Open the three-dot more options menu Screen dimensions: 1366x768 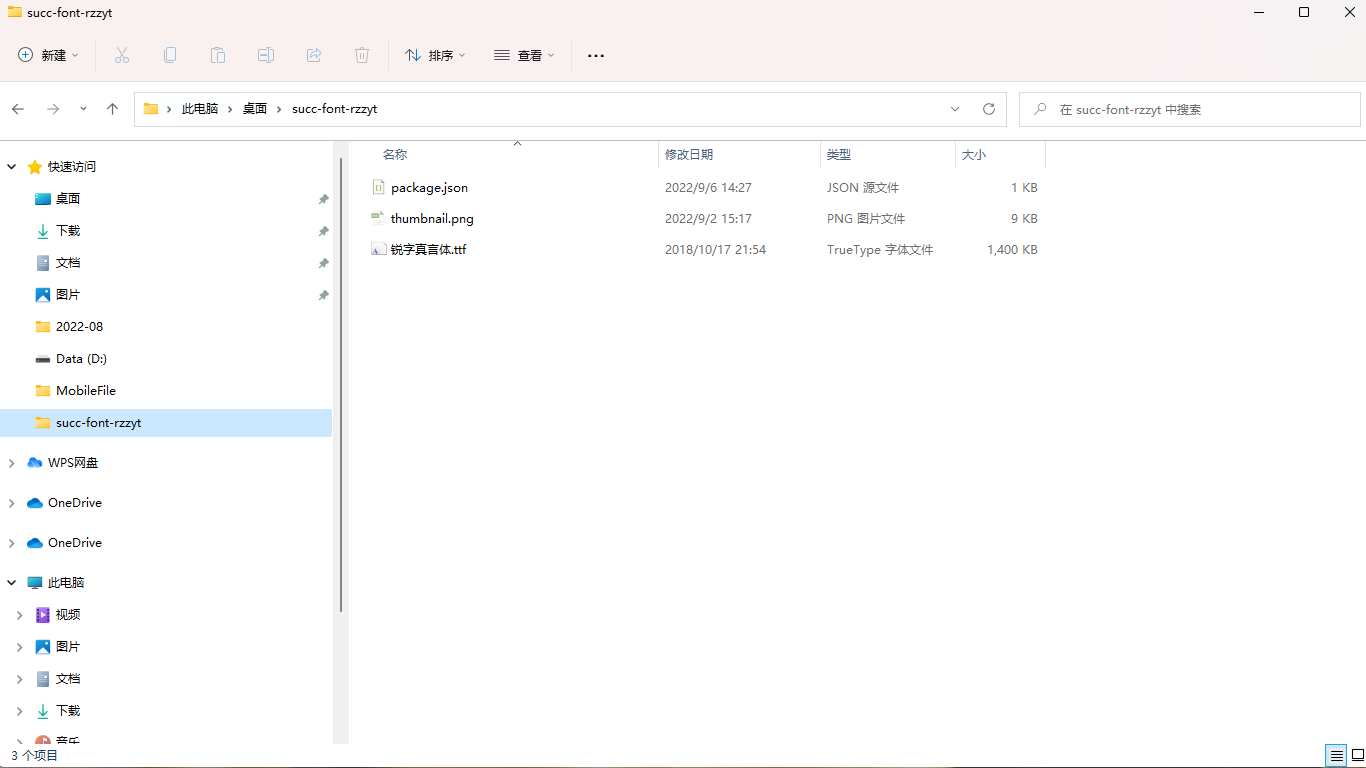596,55
